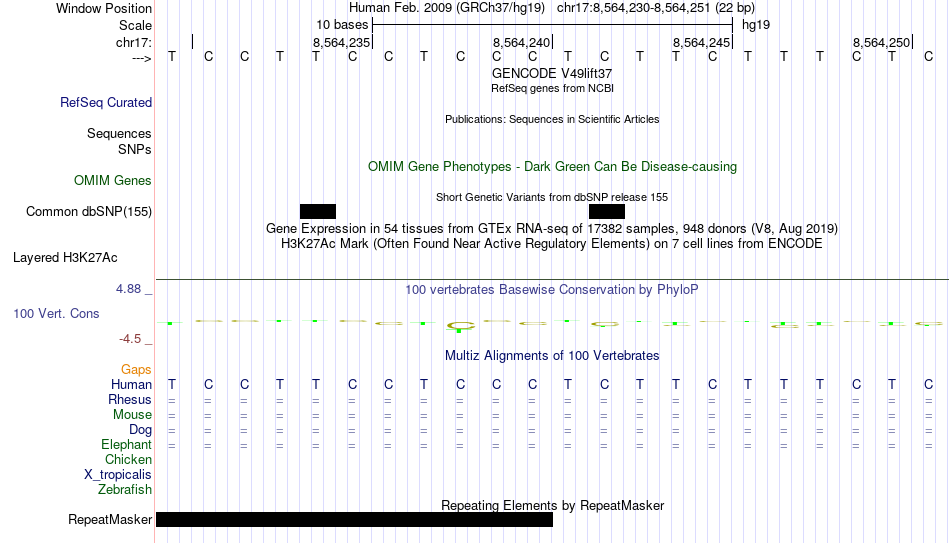Click the Gaps label in Multiz alignment
950x543 pixels.
(x=136, y=370)
